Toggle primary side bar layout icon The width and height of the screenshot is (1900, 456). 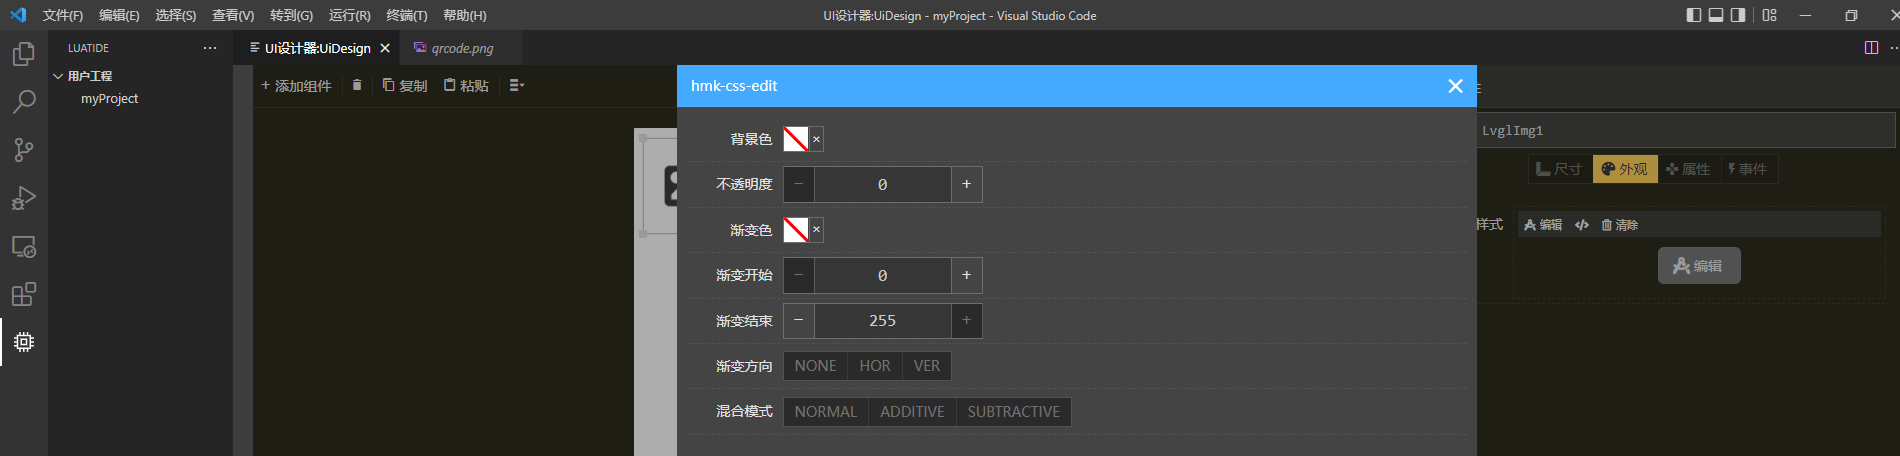tap(1694, 15)
